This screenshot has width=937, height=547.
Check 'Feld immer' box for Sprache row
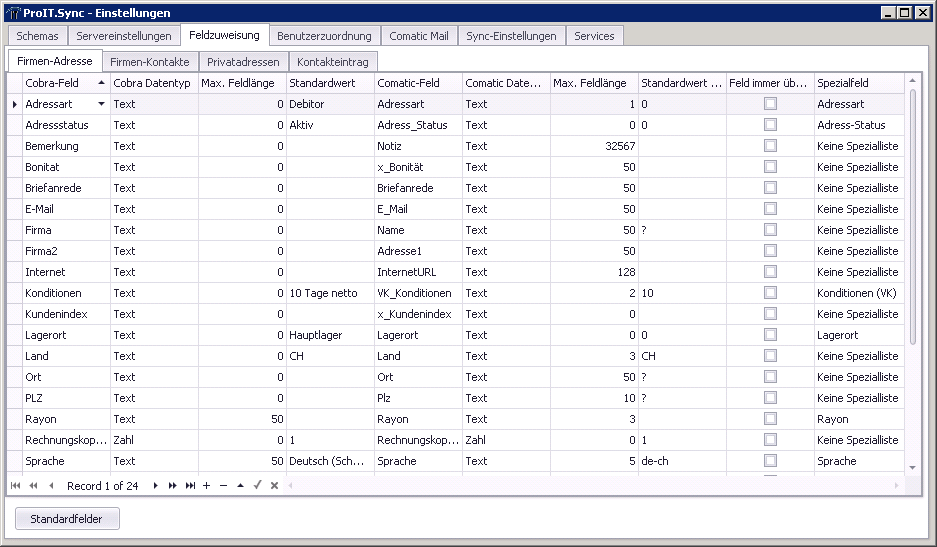770,461
